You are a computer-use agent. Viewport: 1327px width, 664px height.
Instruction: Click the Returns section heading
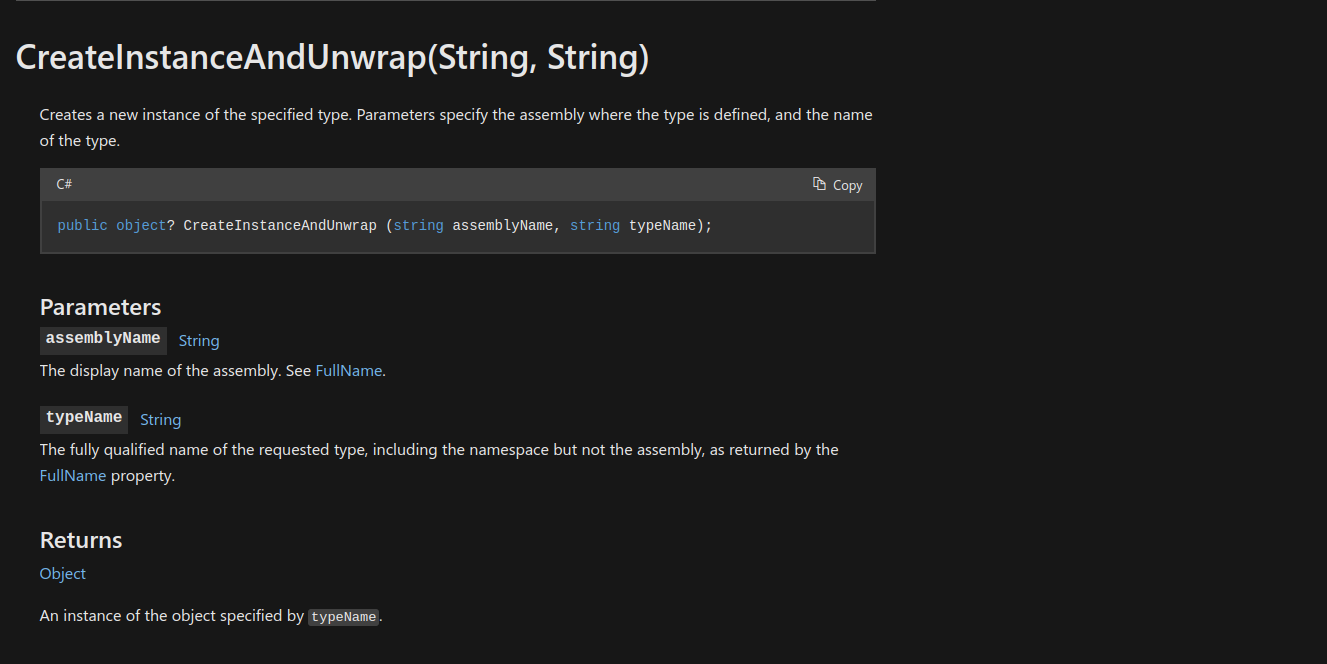click(81, 540)
